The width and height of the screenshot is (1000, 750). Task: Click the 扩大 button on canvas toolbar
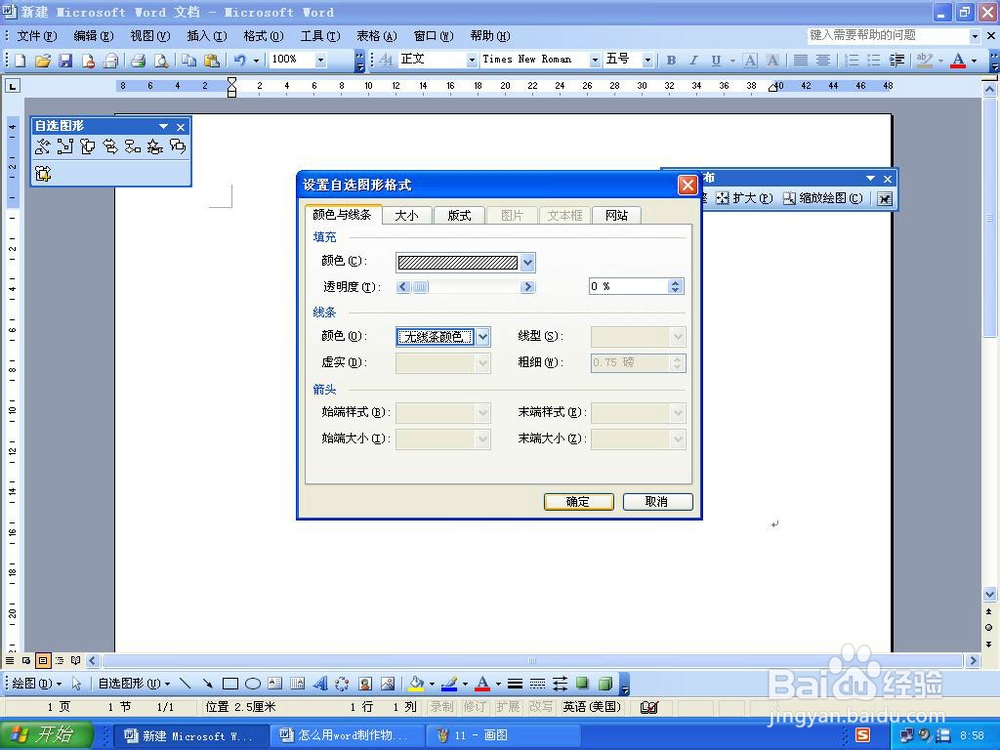click(744, 198)
